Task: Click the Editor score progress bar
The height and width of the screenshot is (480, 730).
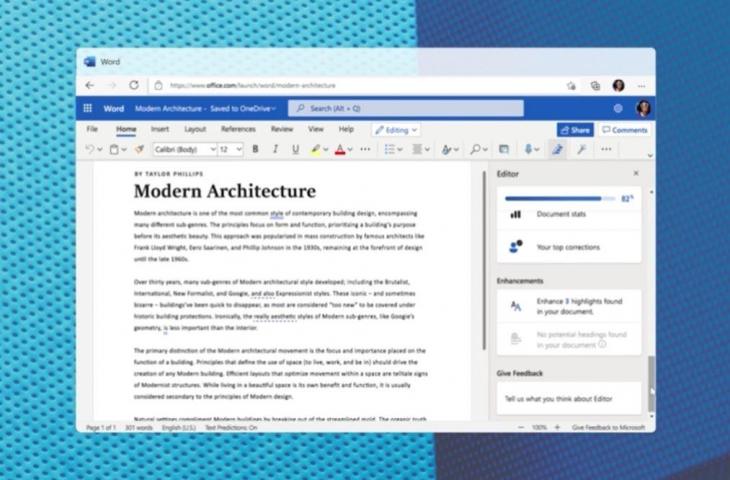Action: 560,199
